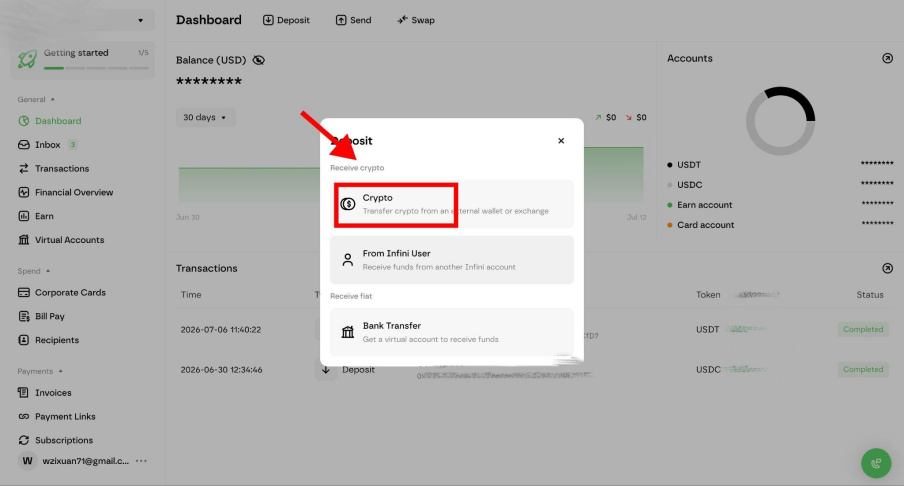Click the Swap icon in header
904x486 pixels.
(402, 20)
